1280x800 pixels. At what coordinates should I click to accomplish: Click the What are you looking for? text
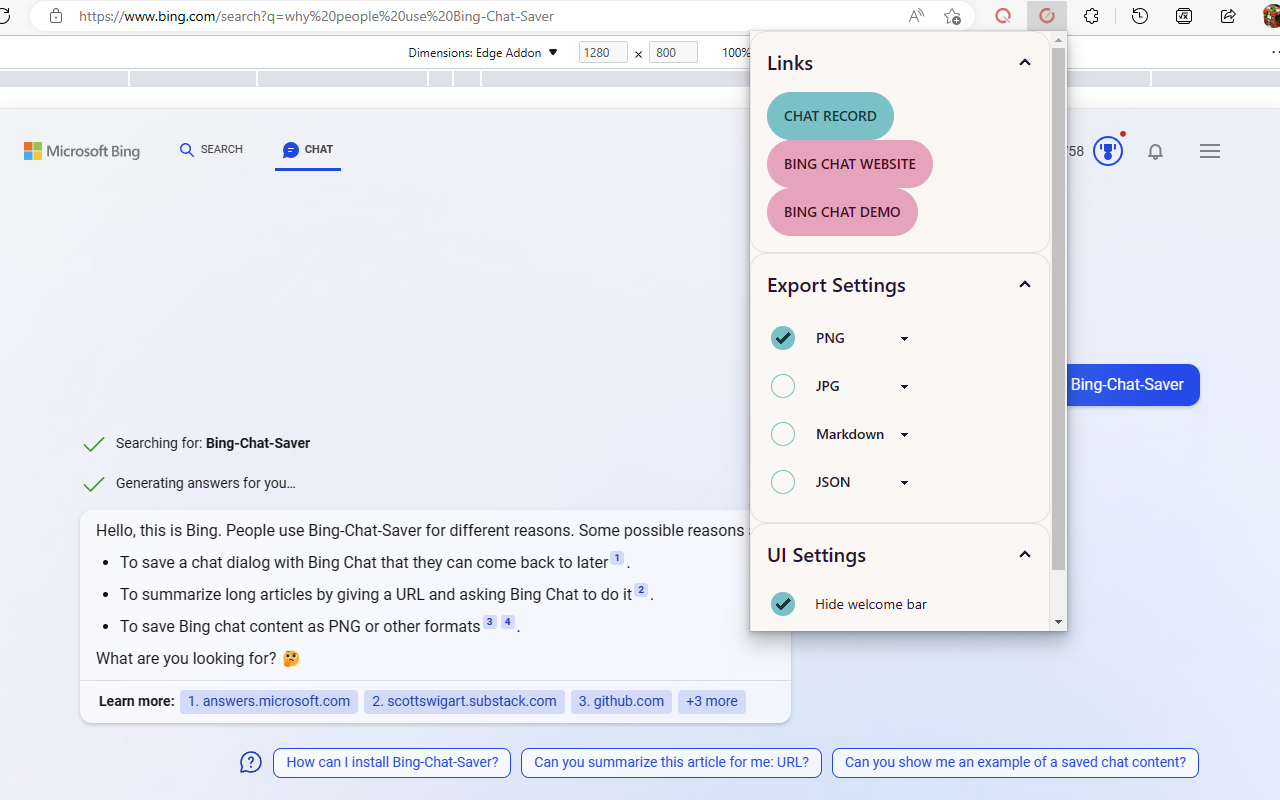tap(186, 658)
